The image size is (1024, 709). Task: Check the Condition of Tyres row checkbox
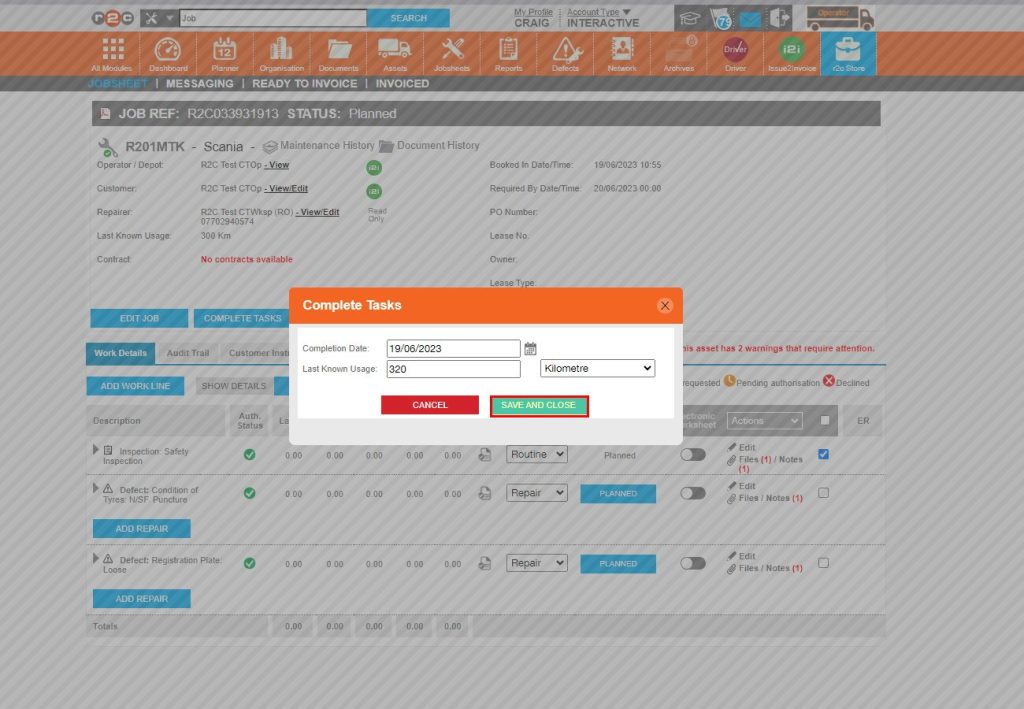pos(823,493)
